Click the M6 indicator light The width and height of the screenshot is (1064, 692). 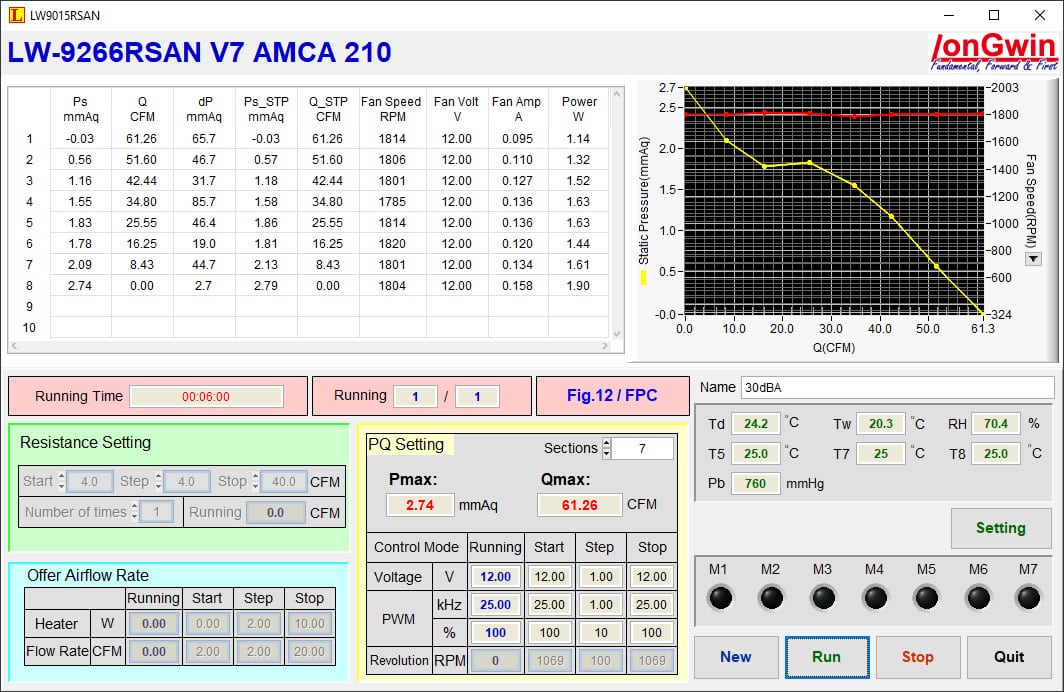(x=978, y=598)
